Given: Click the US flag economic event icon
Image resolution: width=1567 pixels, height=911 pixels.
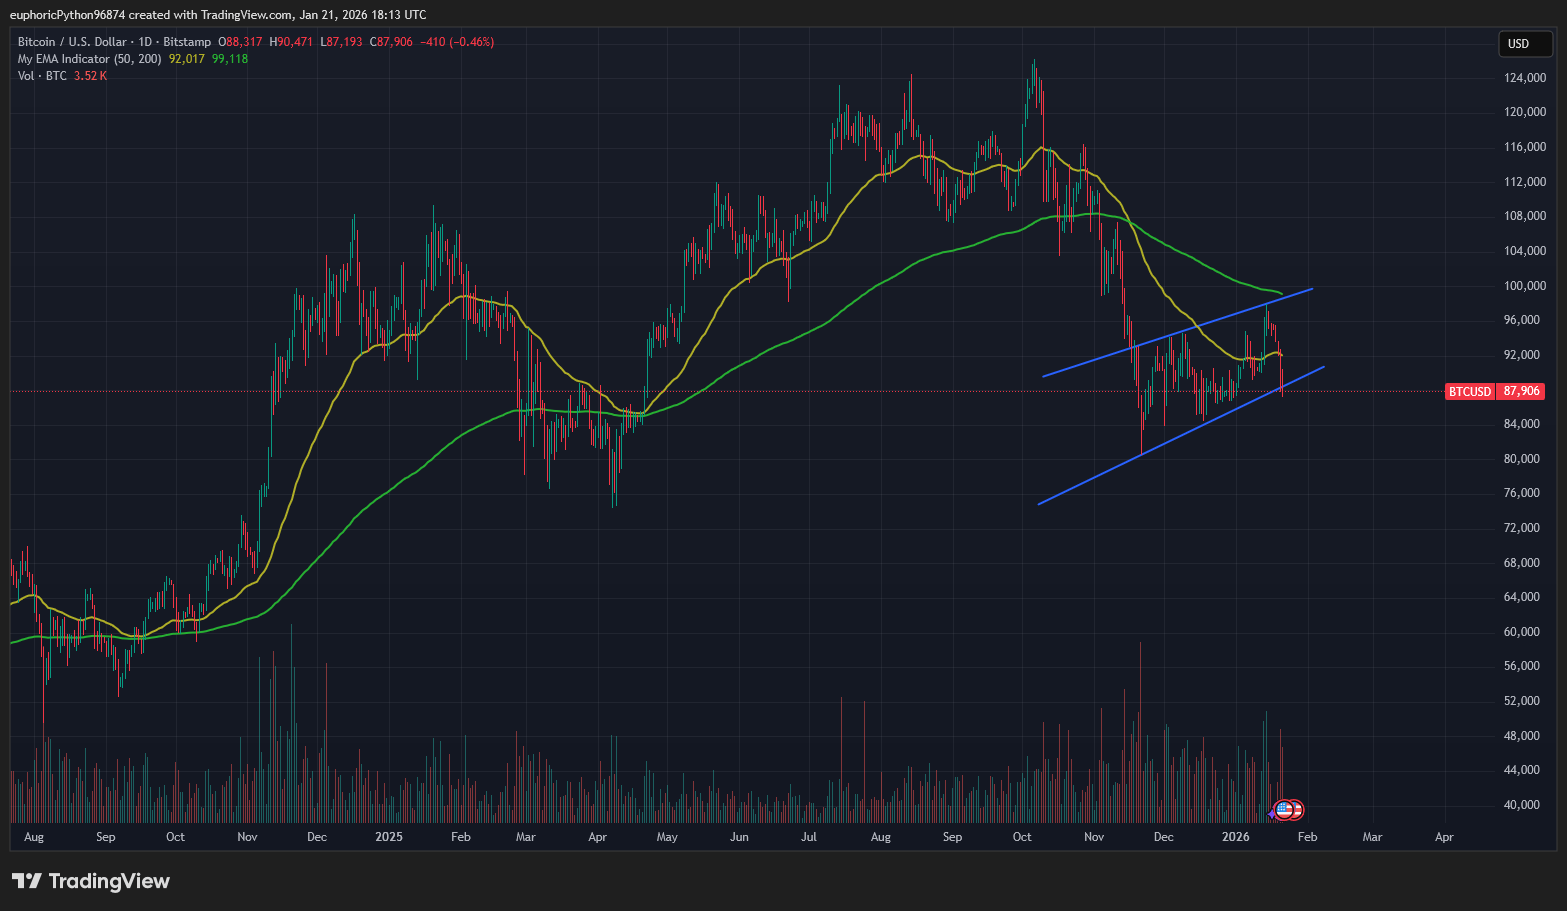Looking at the screenshot, I should click(1284, 810).
